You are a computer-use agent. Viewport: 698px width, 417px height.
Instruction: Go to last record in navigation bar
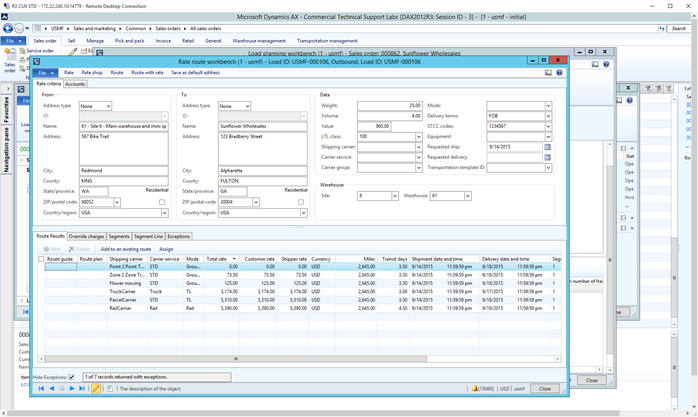[83, 388]
